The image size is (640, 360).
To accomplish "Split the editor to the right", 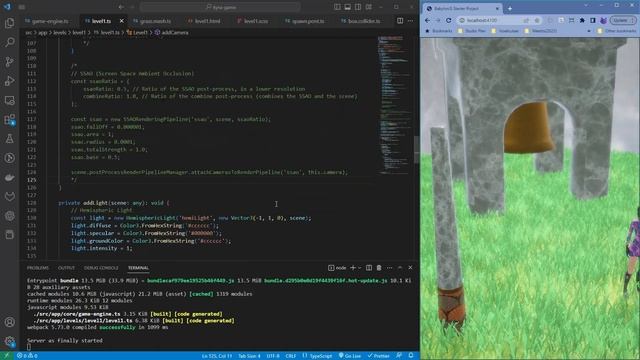I will click(400, 21).
